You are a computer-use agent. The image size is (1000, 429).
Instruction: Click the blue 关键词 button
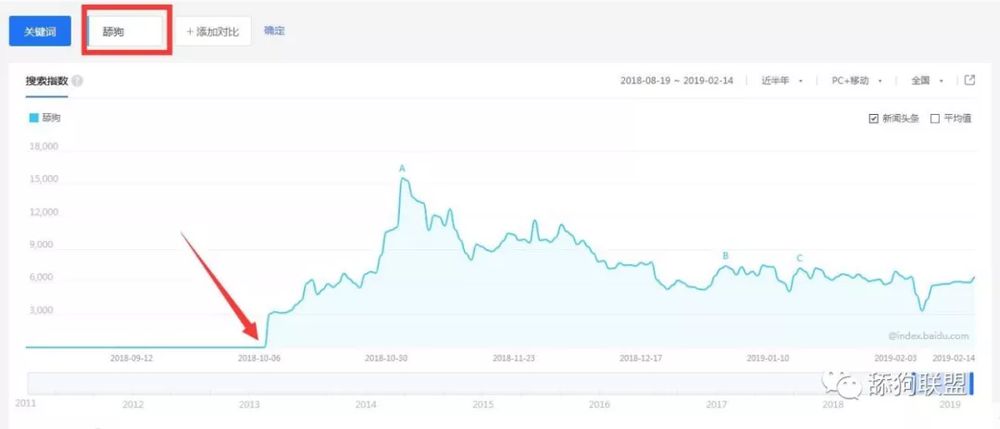pos(39,31)
